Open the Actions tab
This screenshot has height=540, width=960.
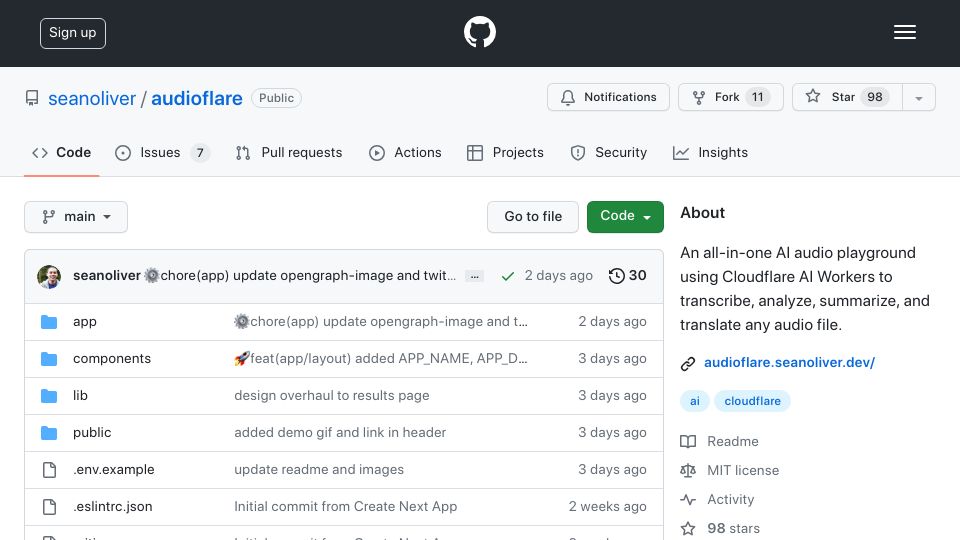(405, 152)
